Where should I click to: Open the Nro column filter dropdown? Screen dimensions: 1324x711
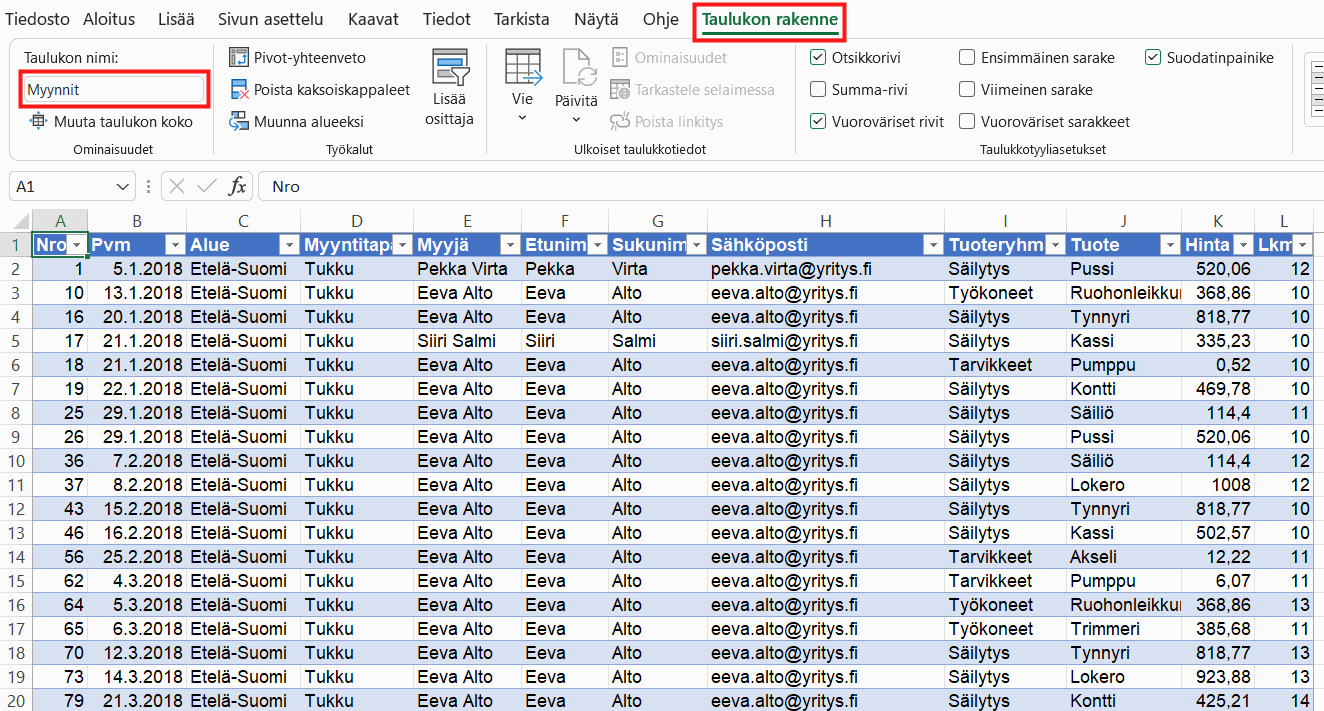click(x=76, y=245)
